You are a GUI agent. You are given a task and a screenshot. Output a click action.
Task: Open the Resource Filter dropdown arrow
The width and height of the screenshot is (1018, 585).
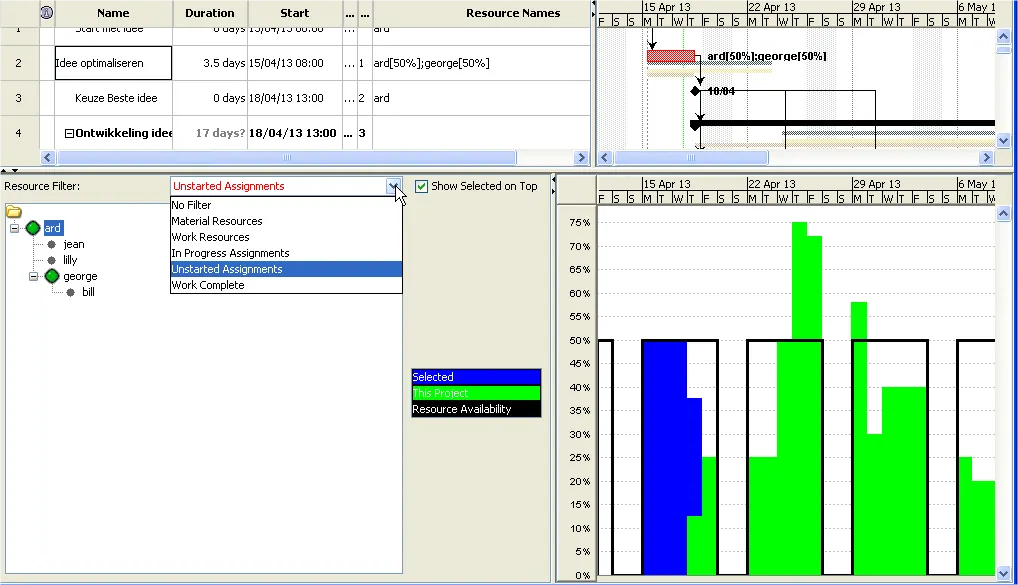point(393,186)
